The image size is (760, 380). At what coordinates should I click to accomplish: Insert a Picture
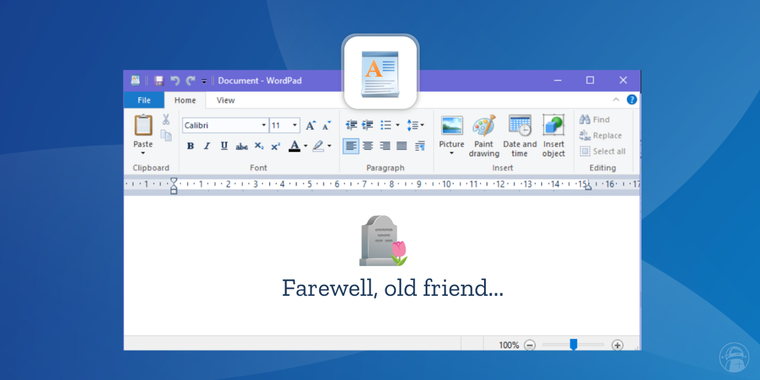click(x=452, y=131)
